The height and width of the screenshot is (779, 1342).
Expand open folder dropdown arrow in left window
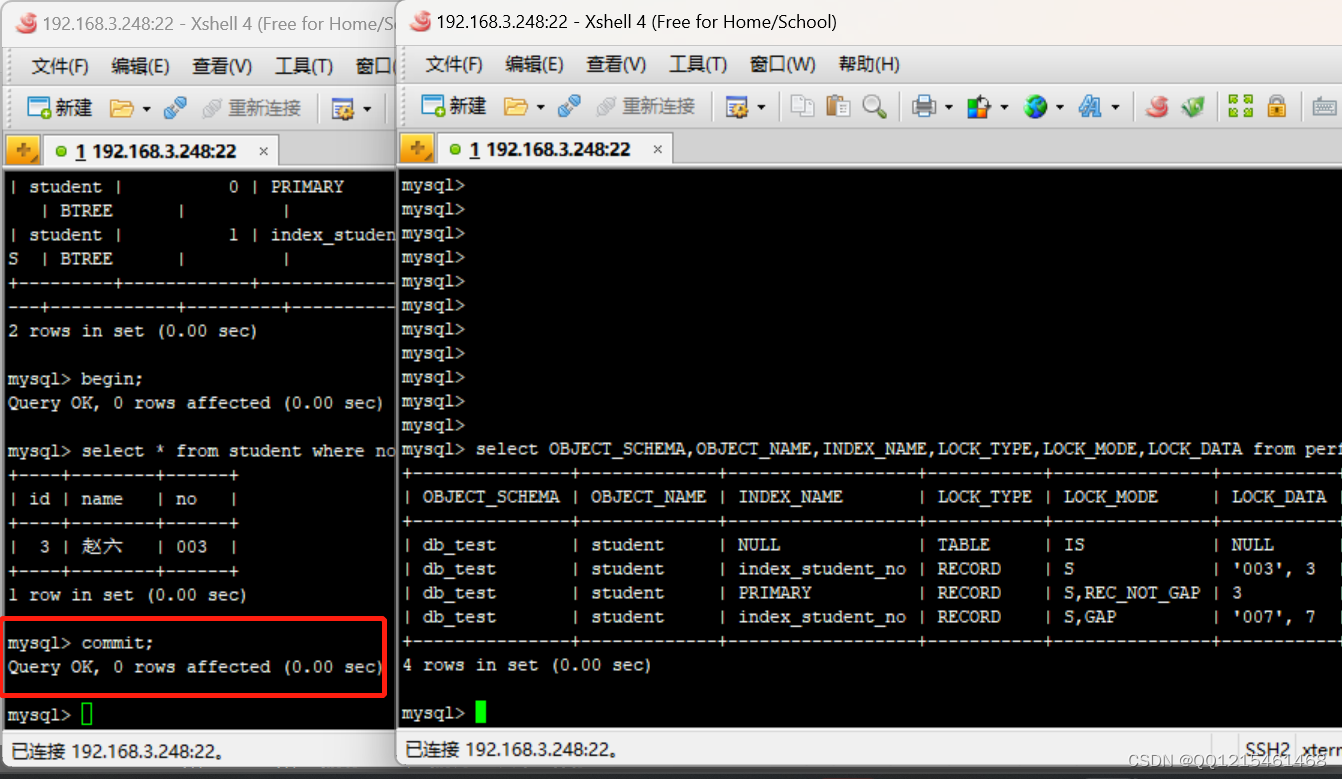coord(146,109)
